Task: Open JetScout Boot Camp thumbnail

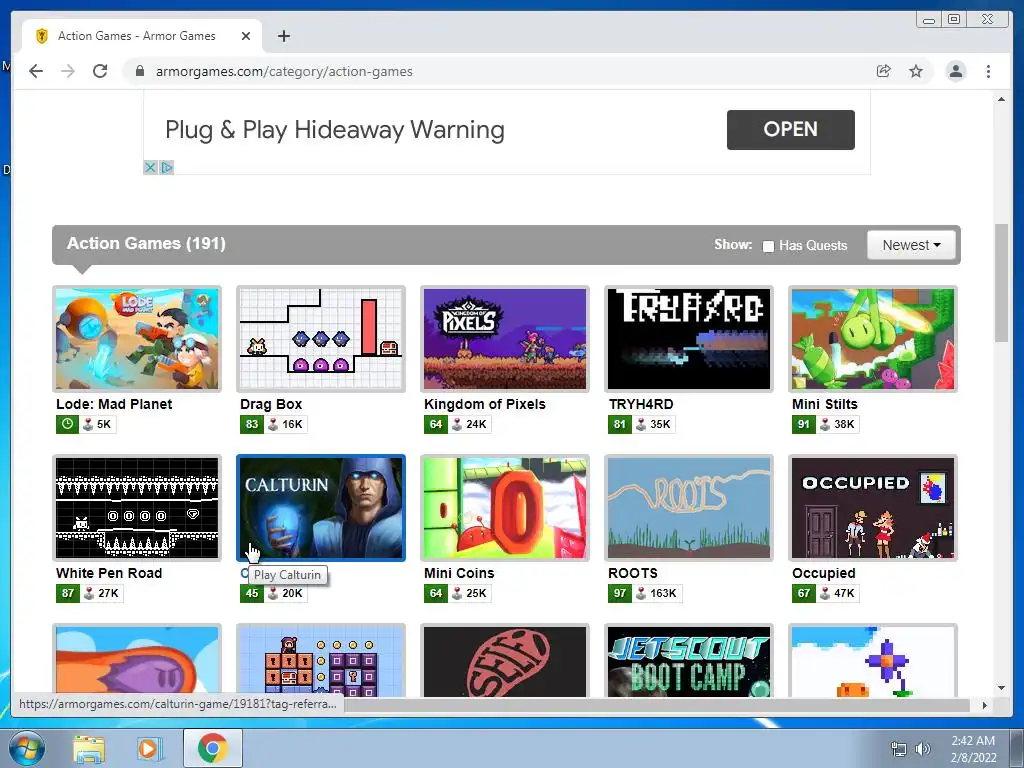Action: (x=689, y=661)
